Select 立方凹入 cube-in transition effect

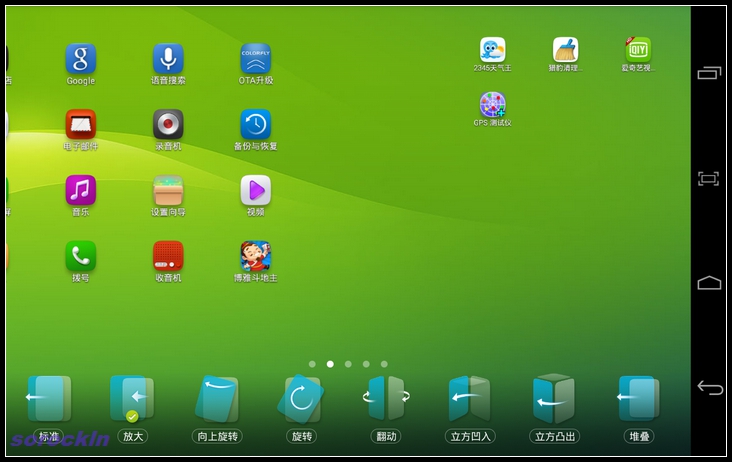(x=470, y=398)
